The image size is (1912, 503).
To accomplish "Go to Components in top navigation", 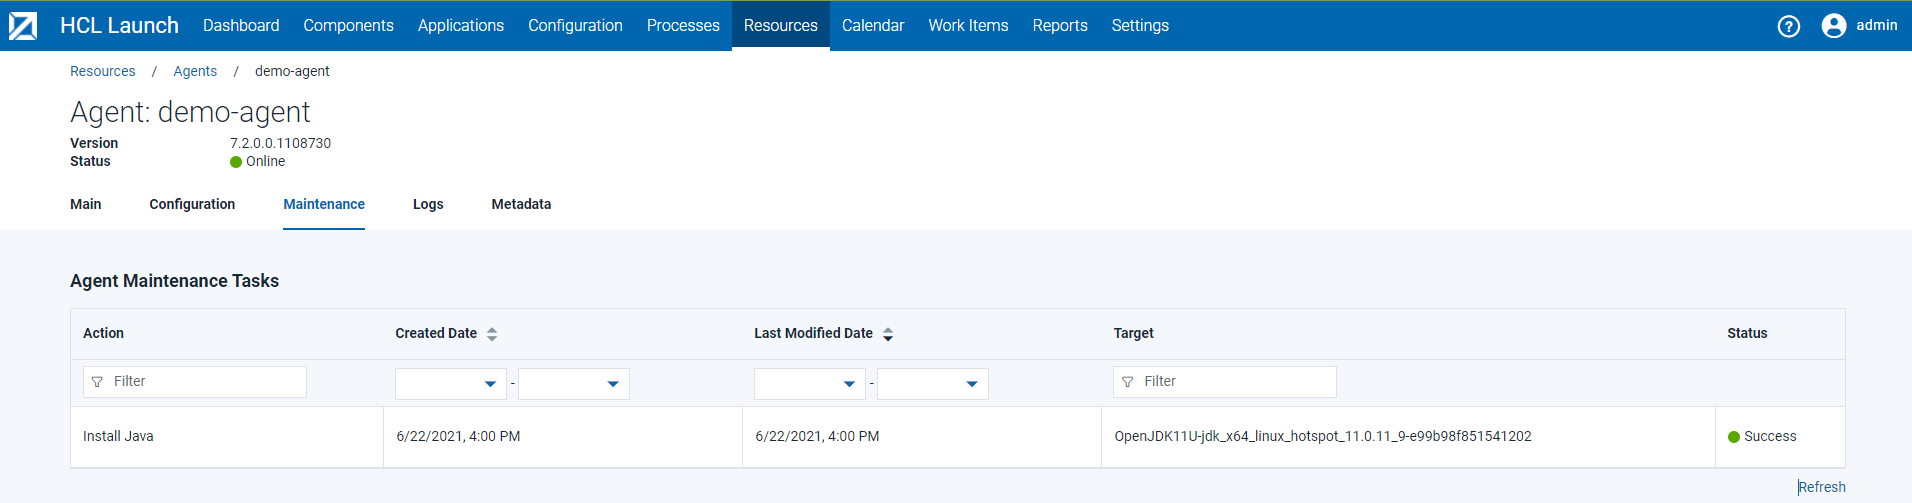I will coord(348,26).
